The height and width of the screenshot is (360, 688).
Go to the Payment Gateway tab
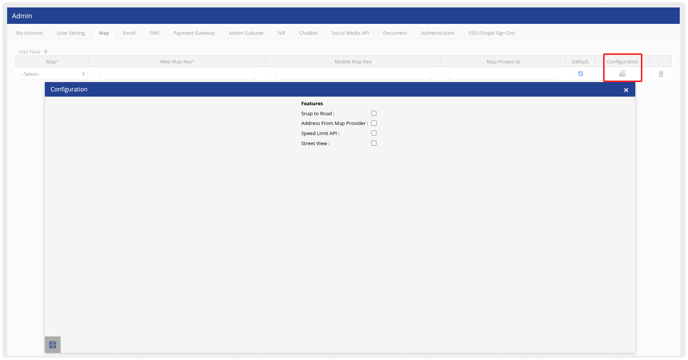tap(194, 33)
